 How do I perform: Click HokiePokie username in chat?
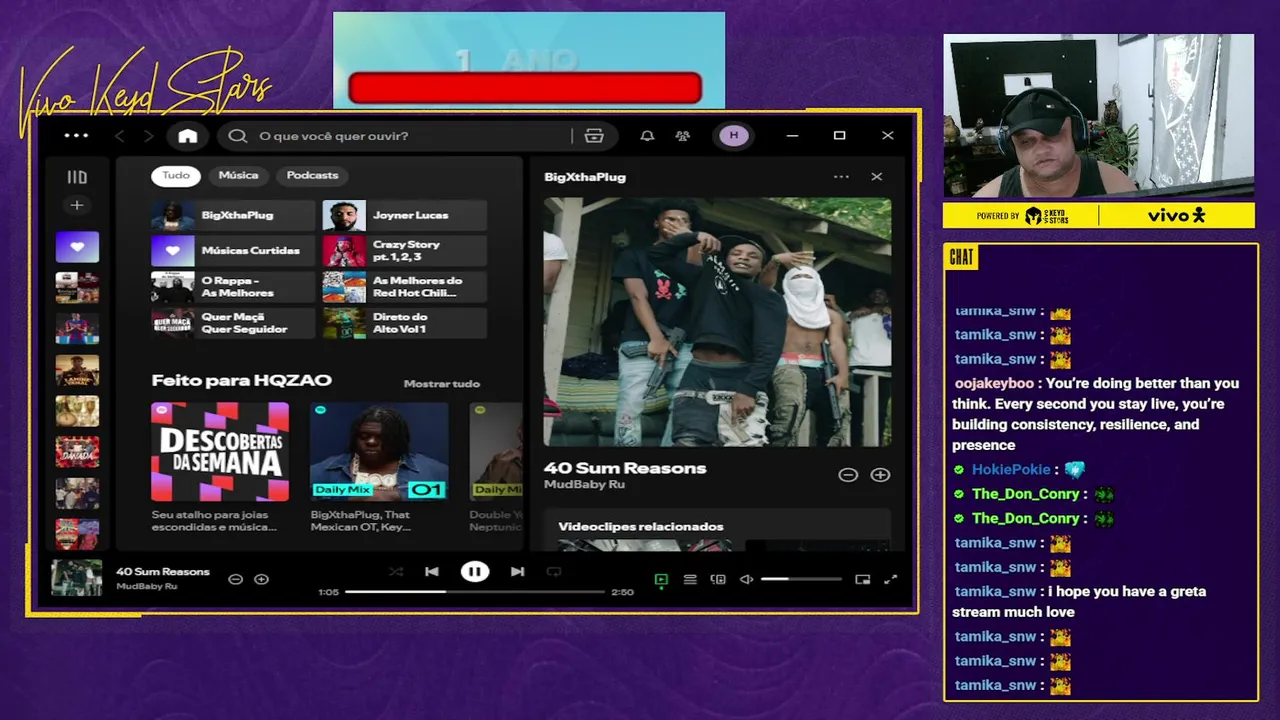point(1011,469)
